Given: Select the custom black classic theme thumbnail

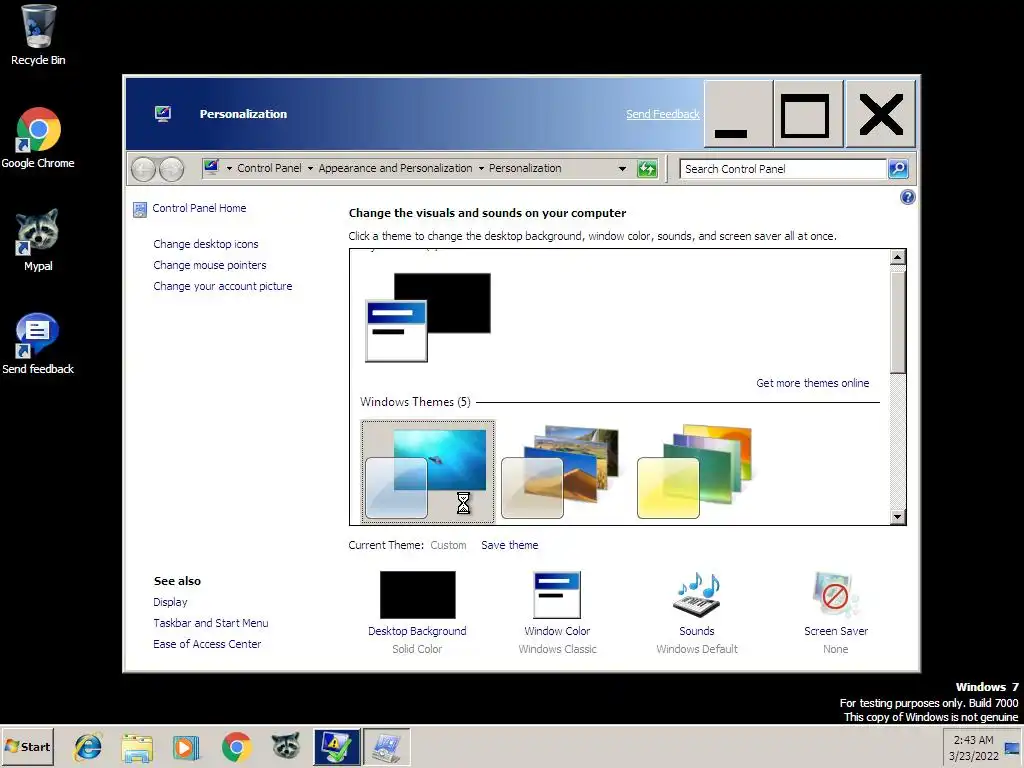Looking at the screenshot, I should point(428,317).
